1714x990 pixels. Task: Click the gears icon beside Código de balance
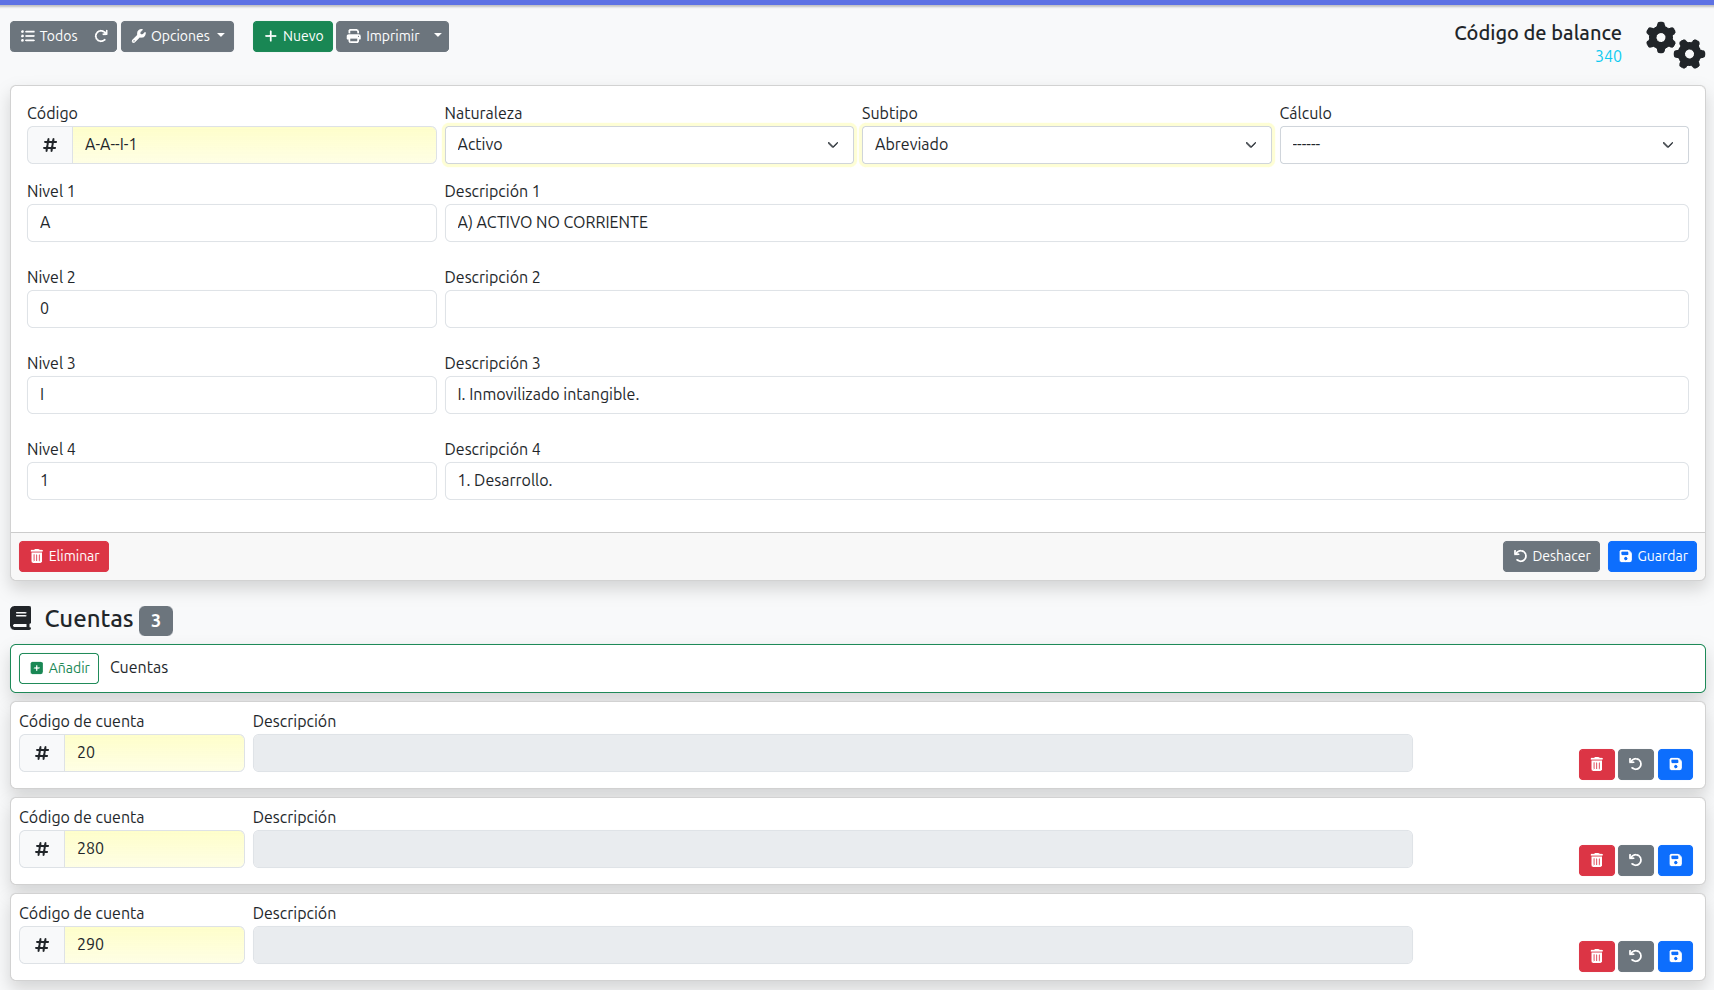pos(1674,45)
